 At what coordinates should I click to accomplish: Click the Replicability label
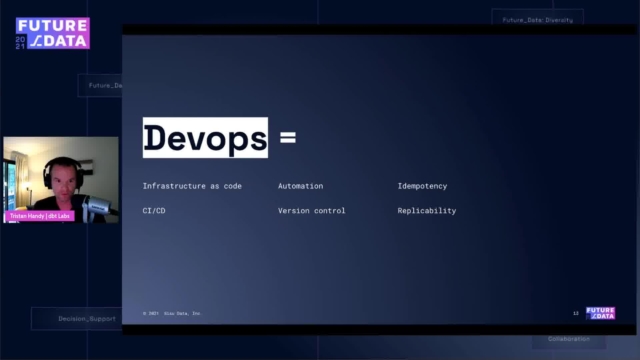click(427, 211)
